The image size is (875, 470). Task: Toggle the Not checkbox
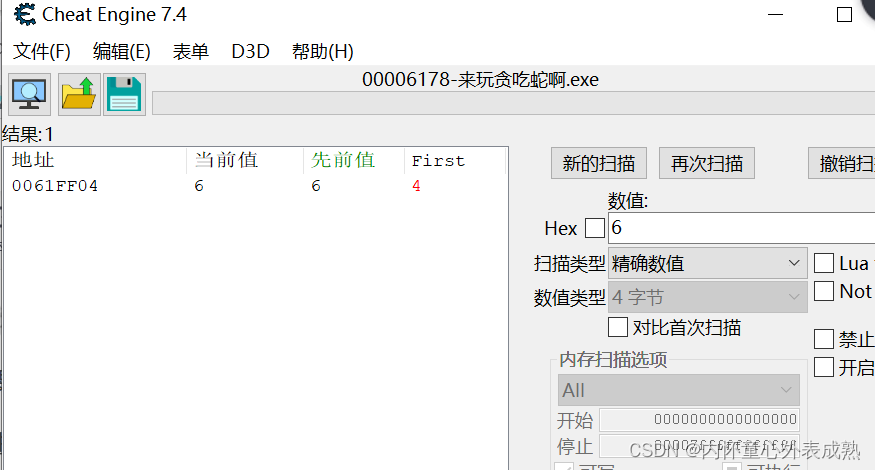[x=824, y=291]
